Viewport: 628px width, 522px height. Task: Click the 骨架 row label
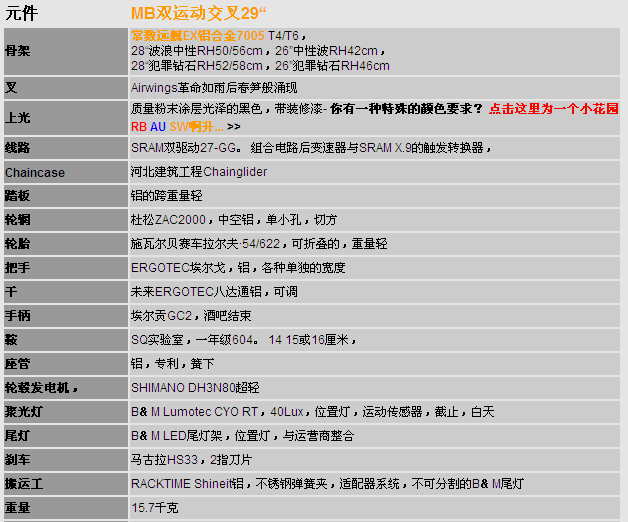coord(17,51)
